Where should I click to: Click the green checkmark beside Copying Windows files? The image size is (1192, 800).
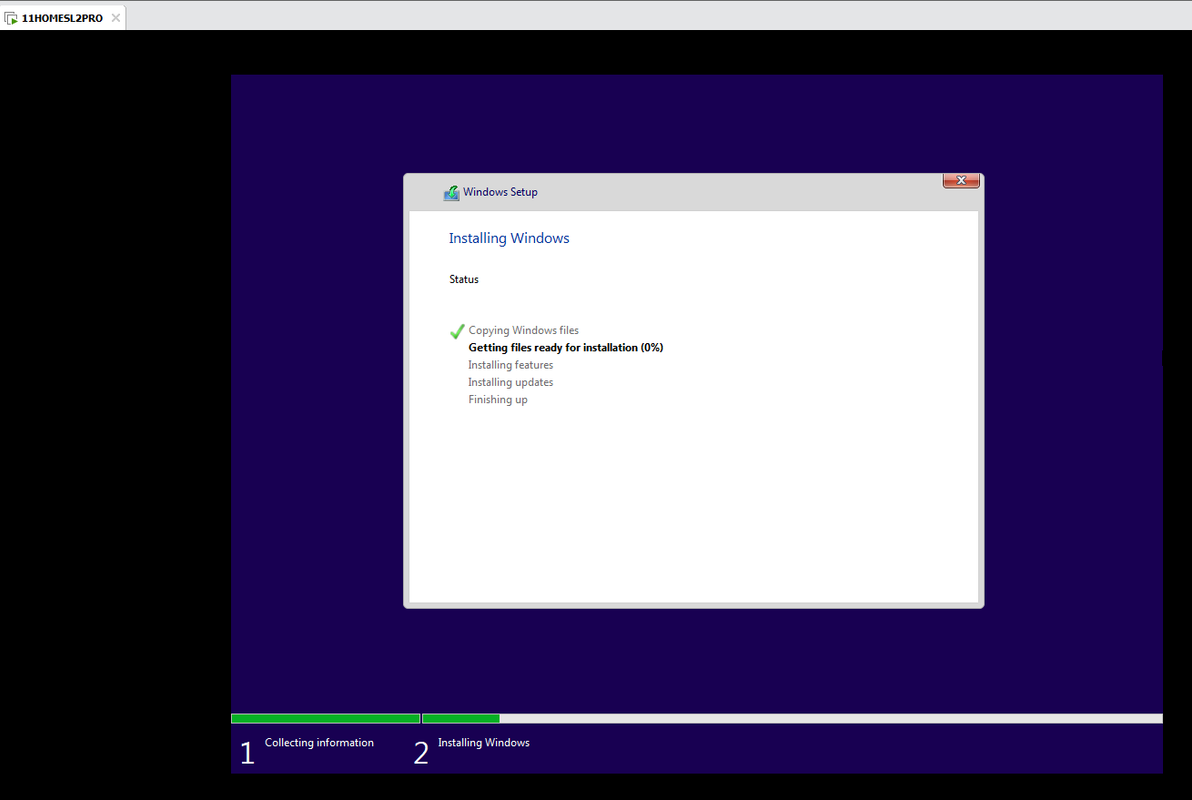pos(457,332)
